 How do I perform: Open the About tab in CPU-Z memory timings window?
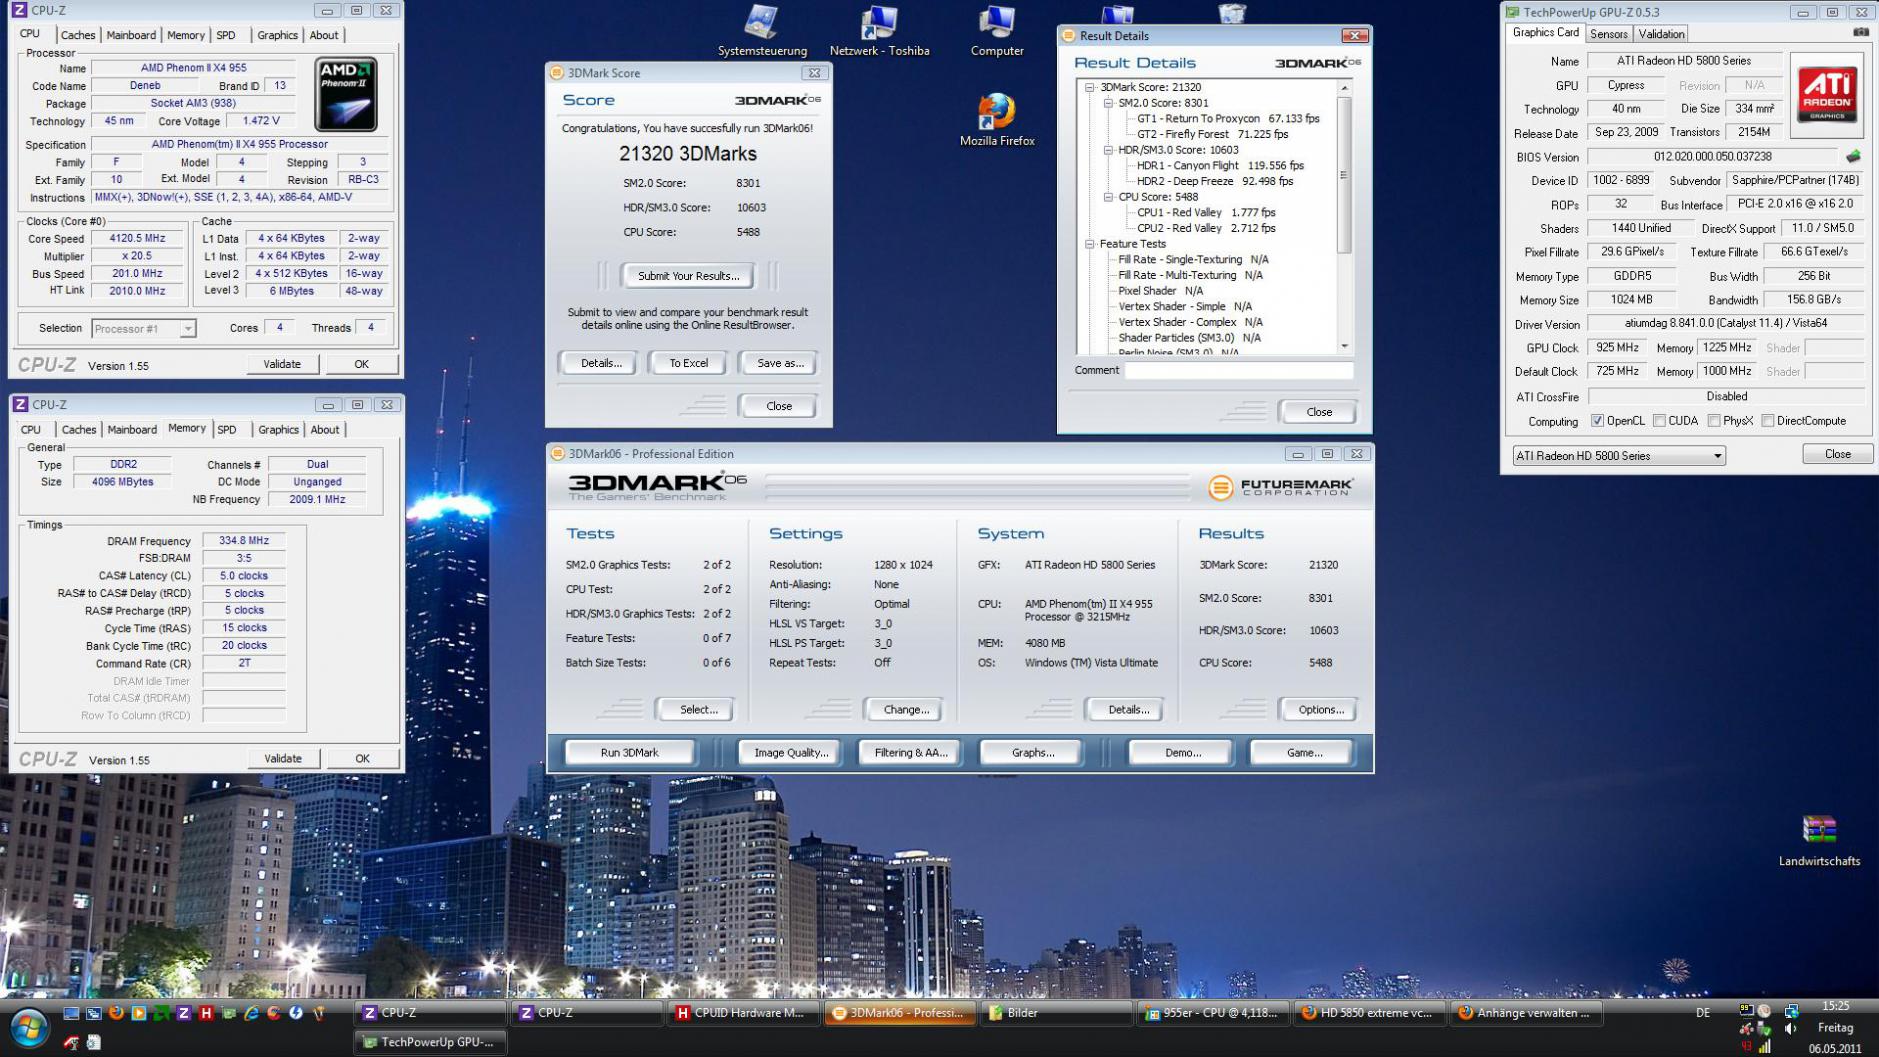325,430
